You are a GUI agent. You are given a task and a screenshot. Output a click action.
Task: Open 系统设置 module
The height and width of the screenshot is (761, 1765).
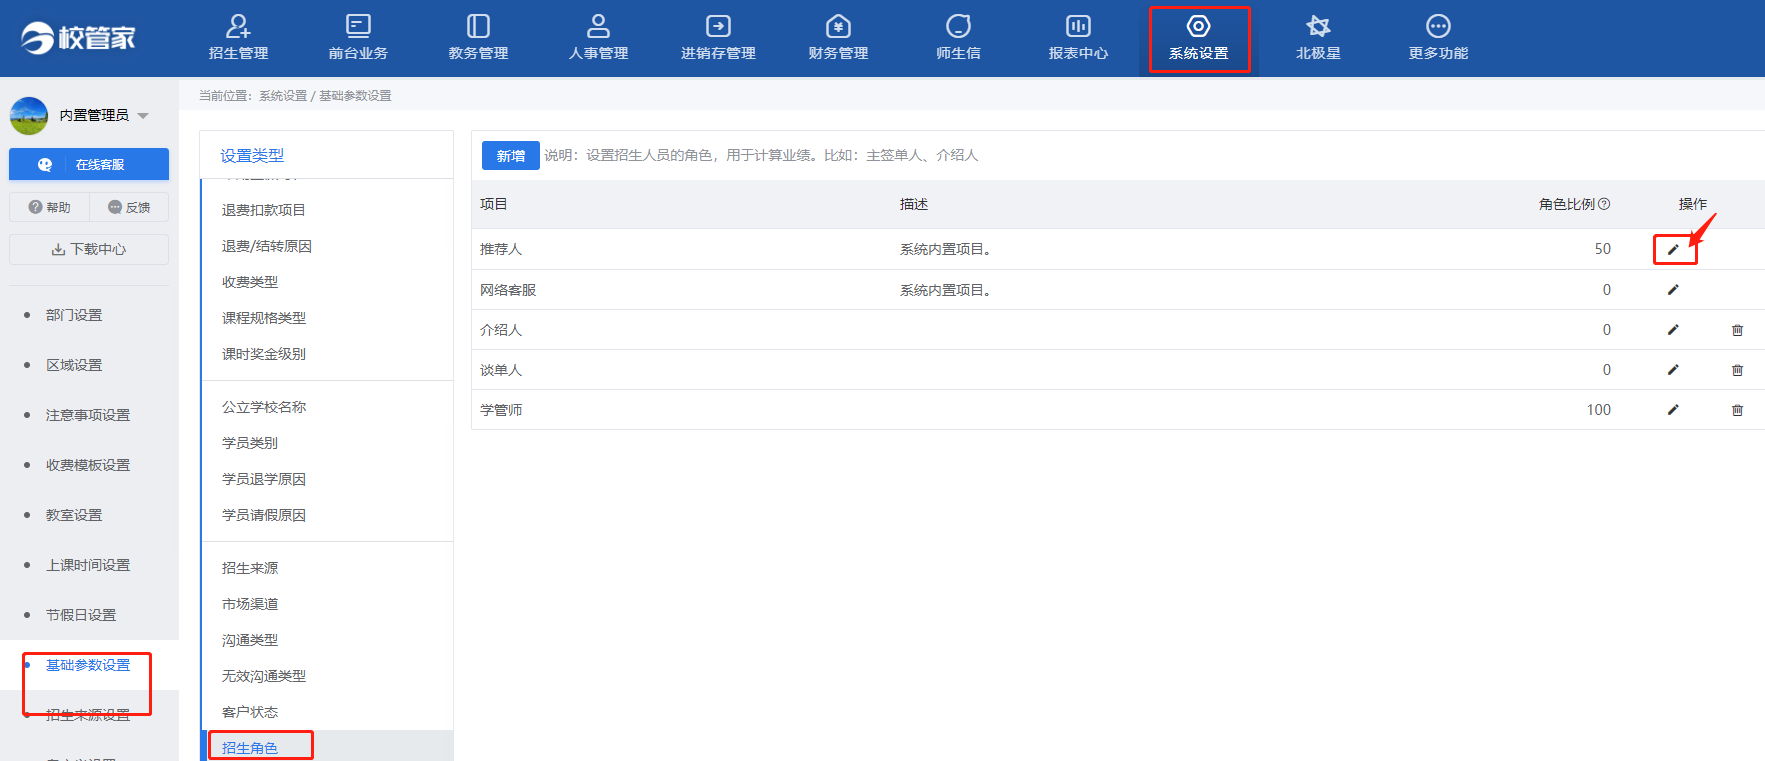(1198, 38)
